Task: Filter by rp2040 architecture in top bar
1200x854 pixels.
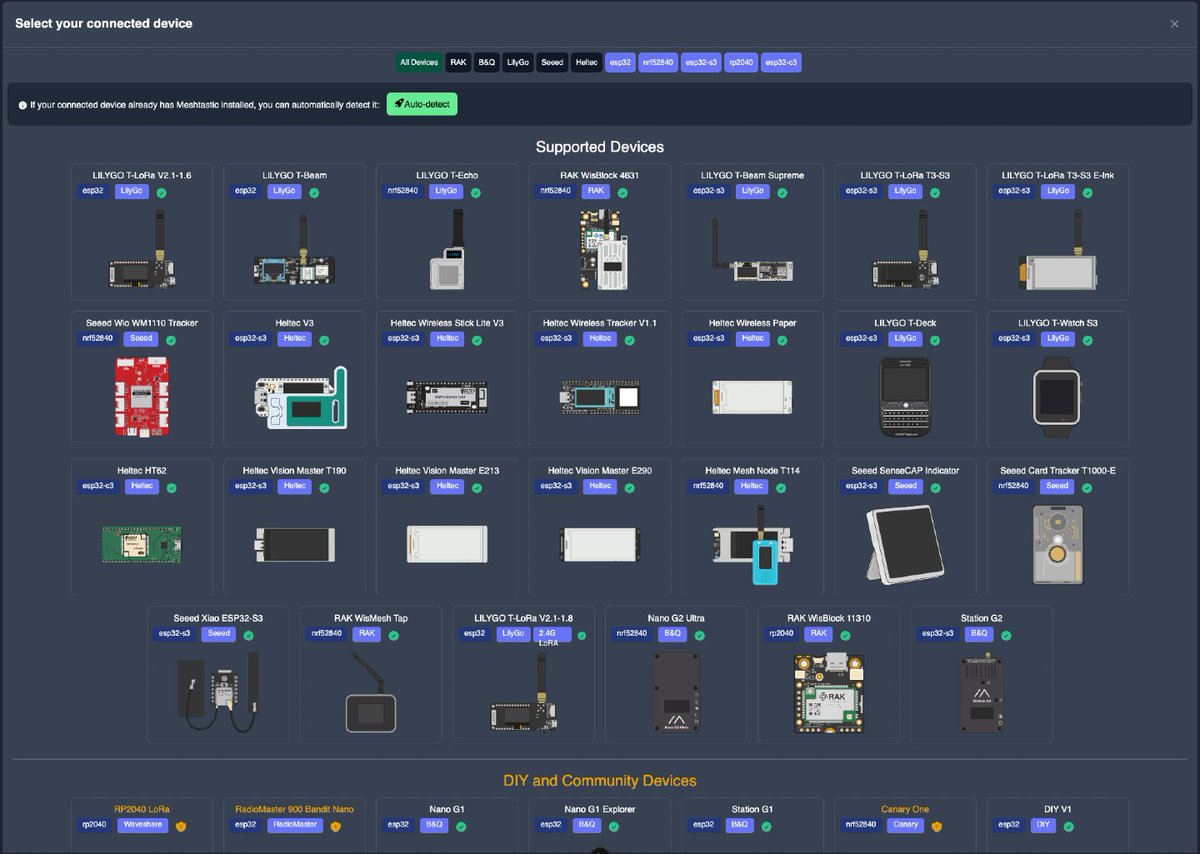Action: (741, 62)
